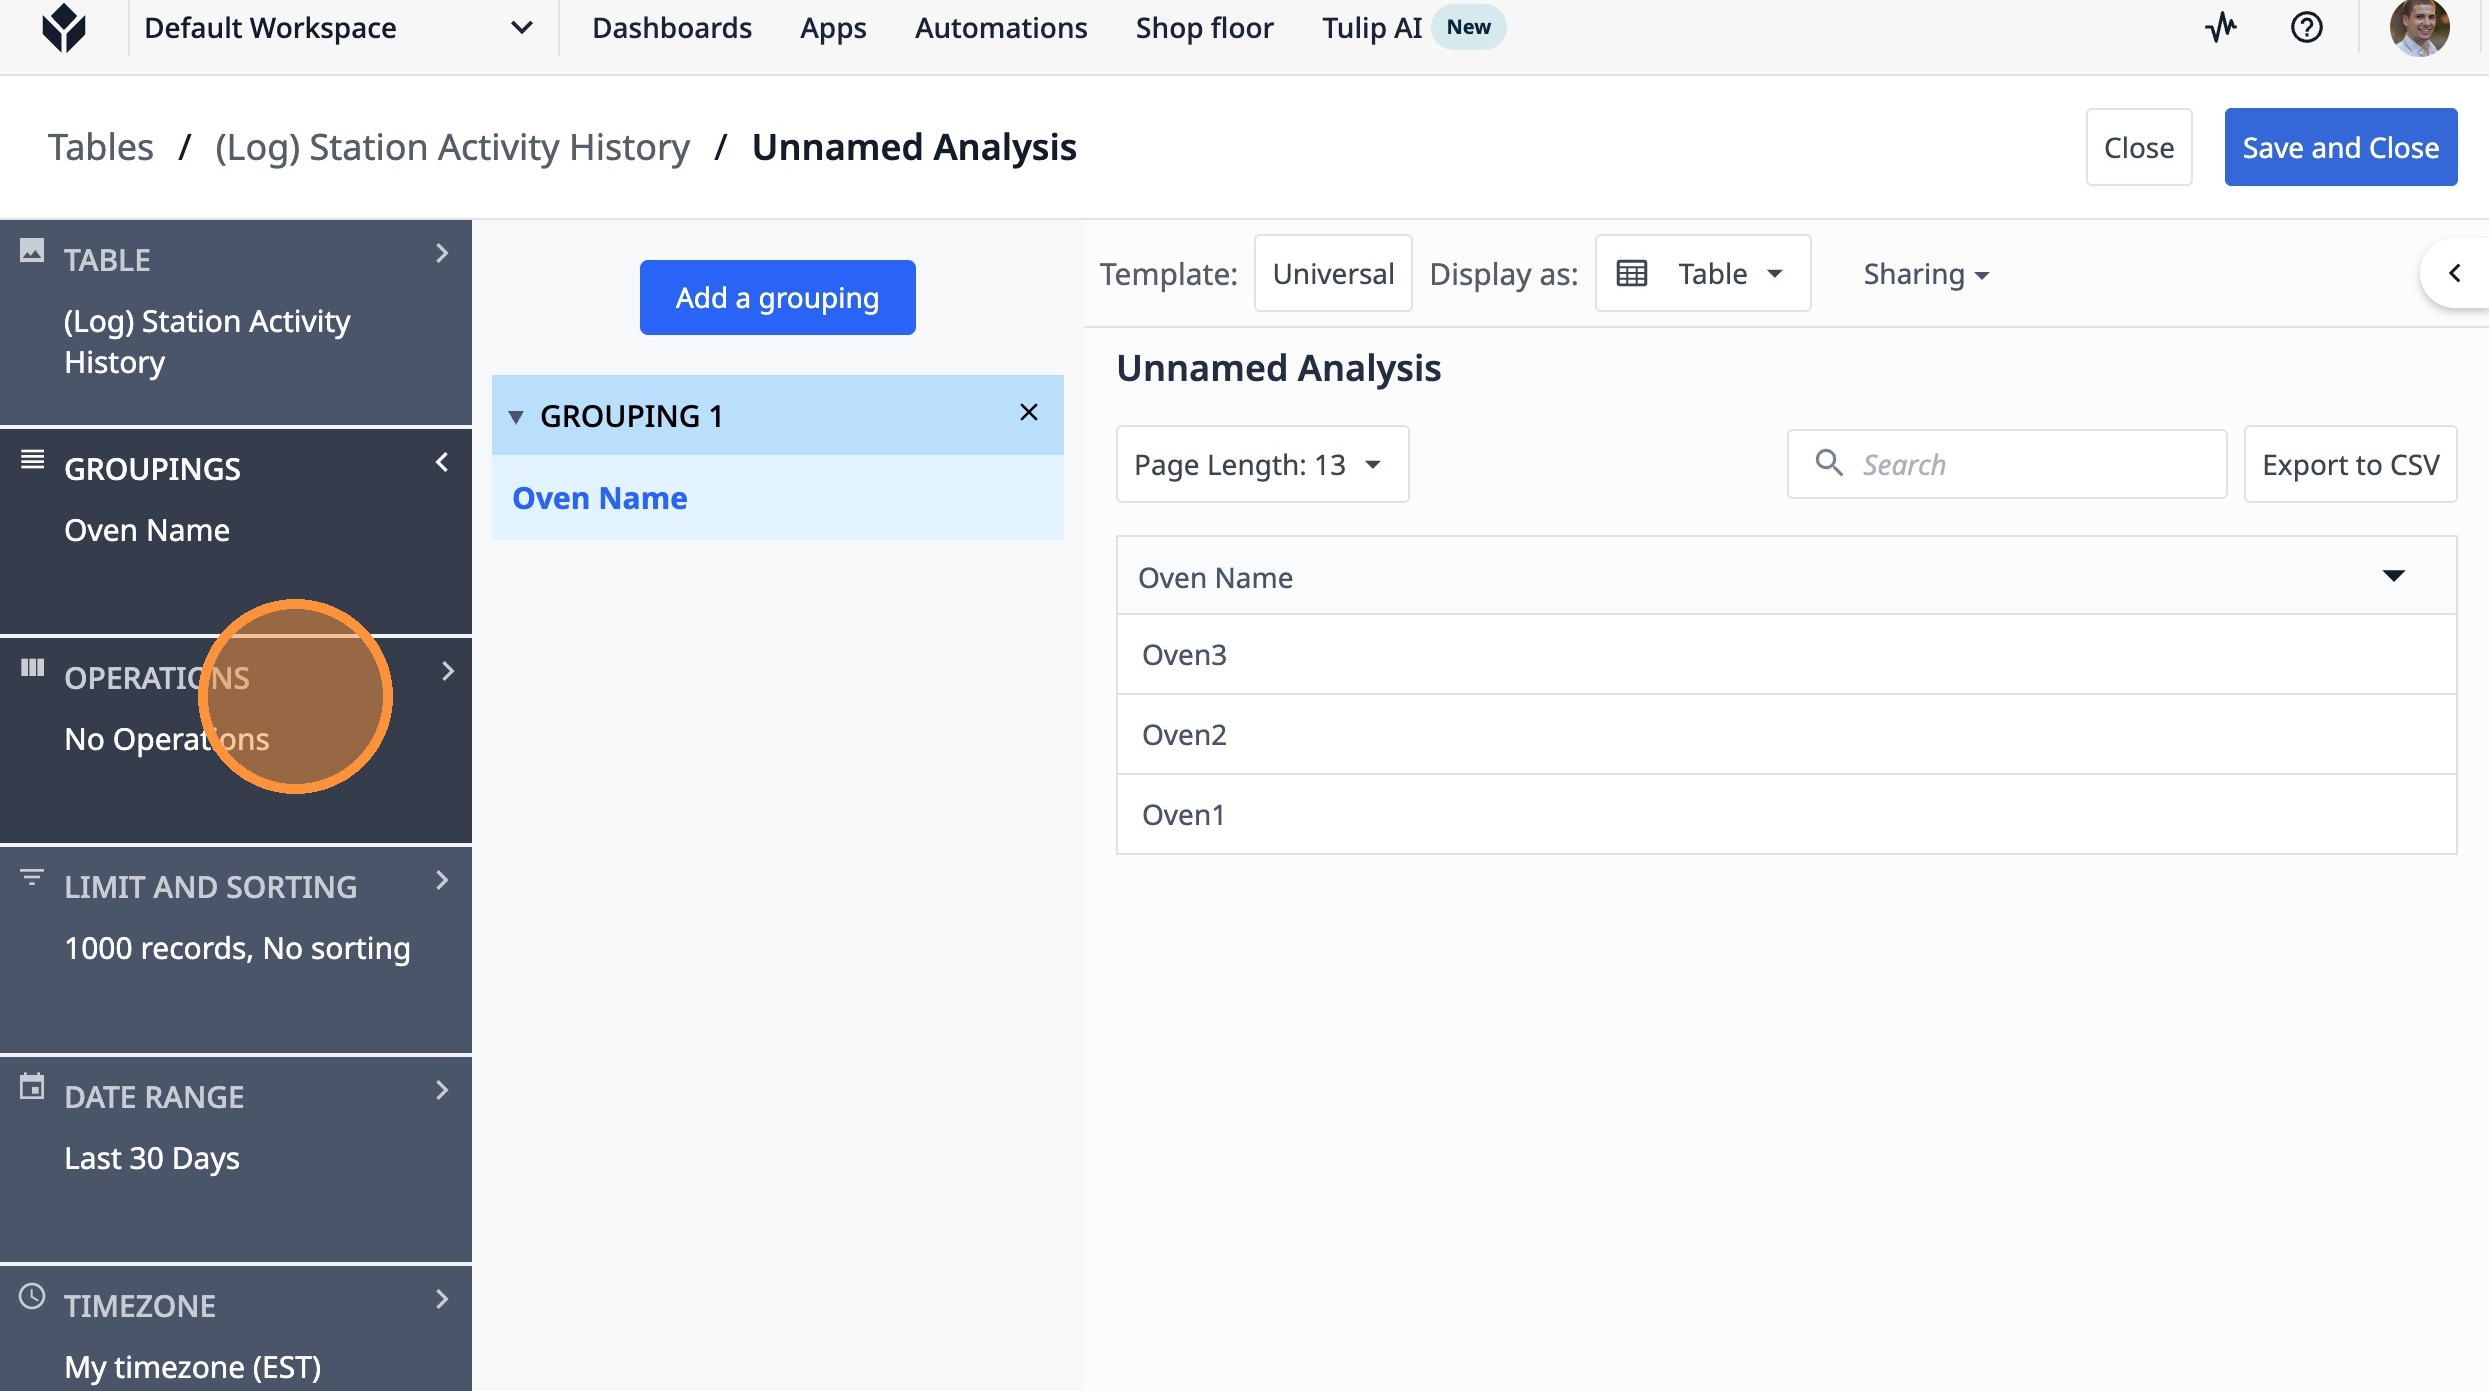Open the Automations menu

tap(1000, 28)
